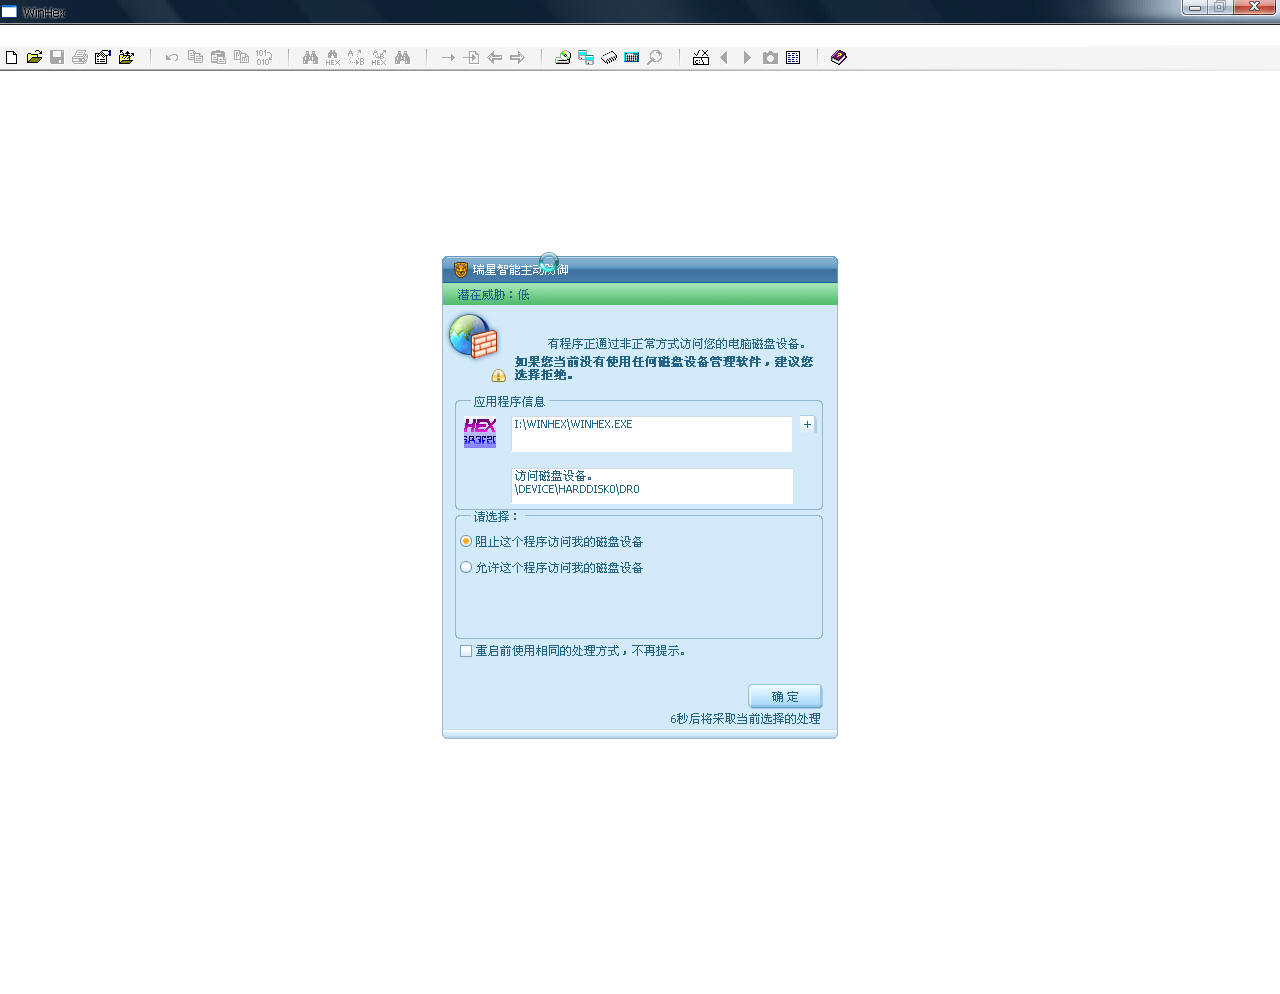Open a file using the folder icon
Image resolution: width=1280 pixels, height=994 pixels.
click(x=34, y=57)
